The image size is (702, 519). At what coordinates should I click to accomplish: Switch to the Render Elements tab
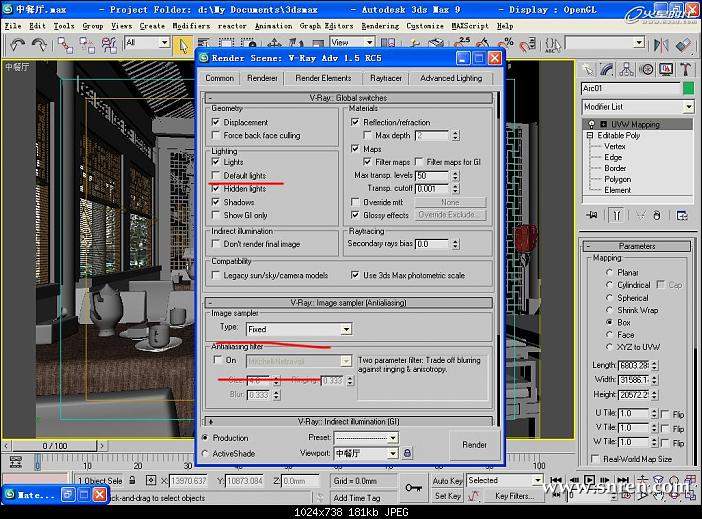point(323,78)
